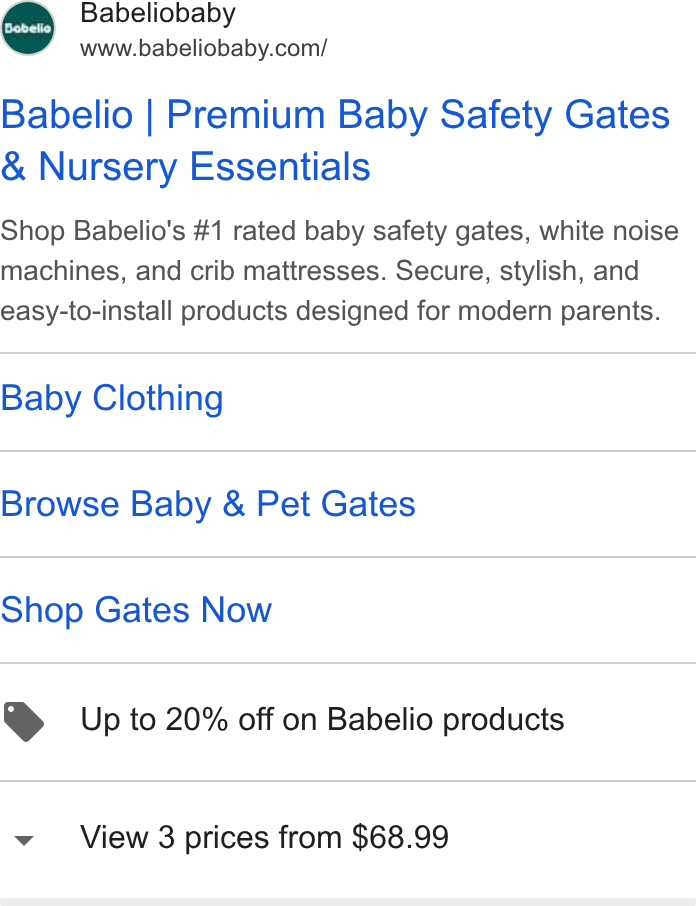This screenshot has height=906, width=696.
Task: Click the 'easy-to-install products' description line
Action: [330, 311]
